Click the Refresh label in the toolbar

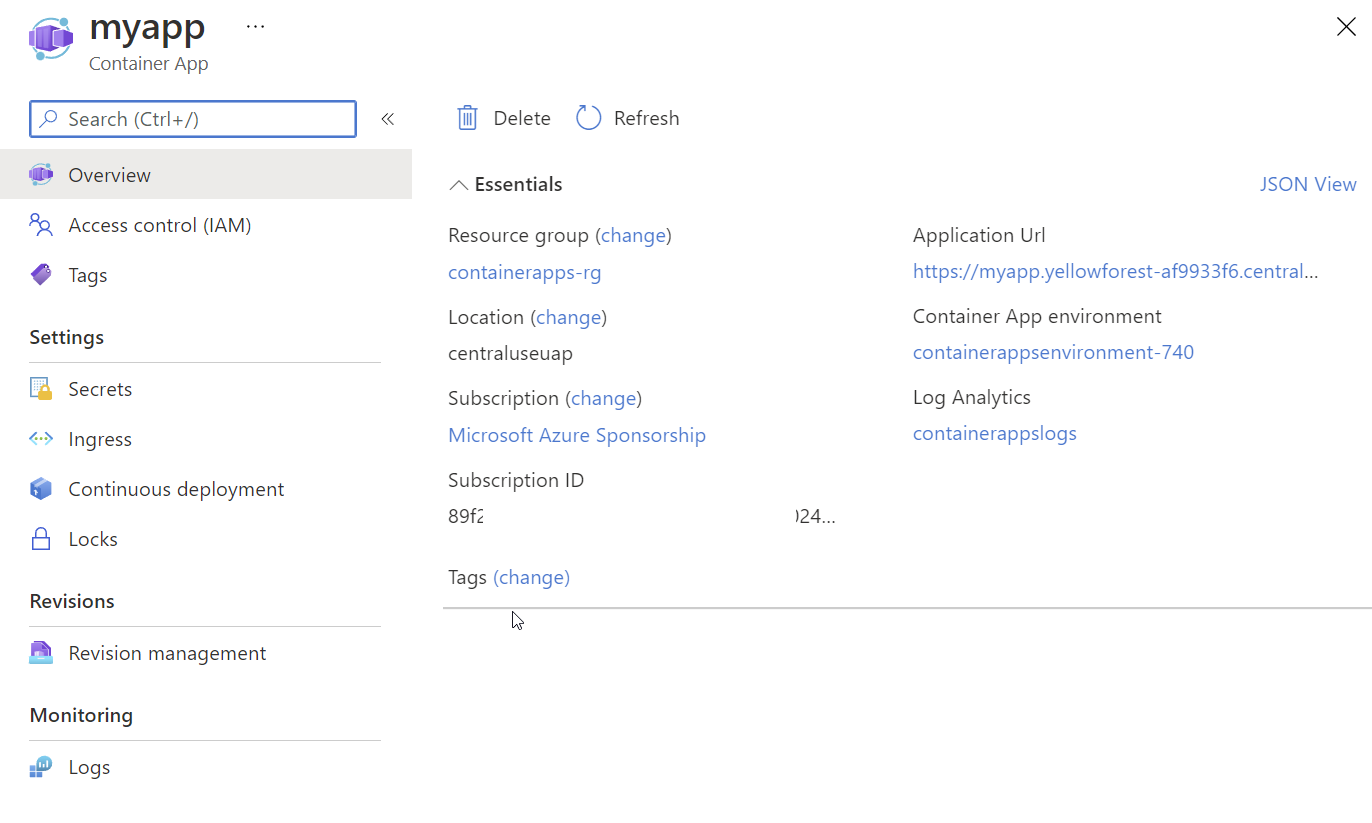coord(646,118)
